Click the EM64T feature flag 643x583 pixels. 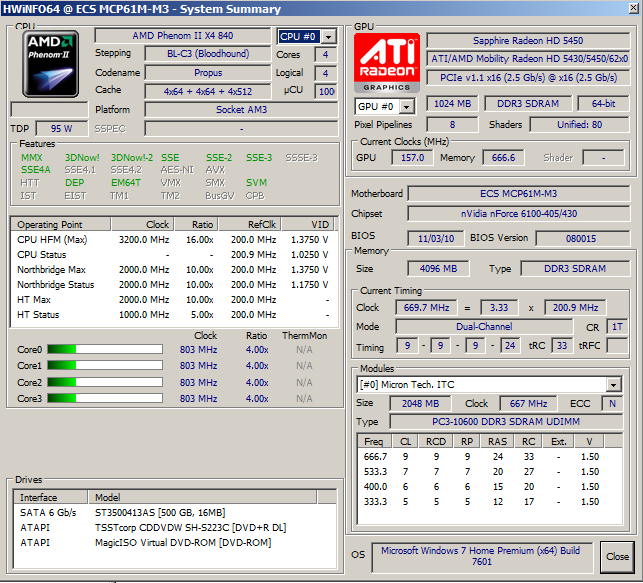click(125, 183)
